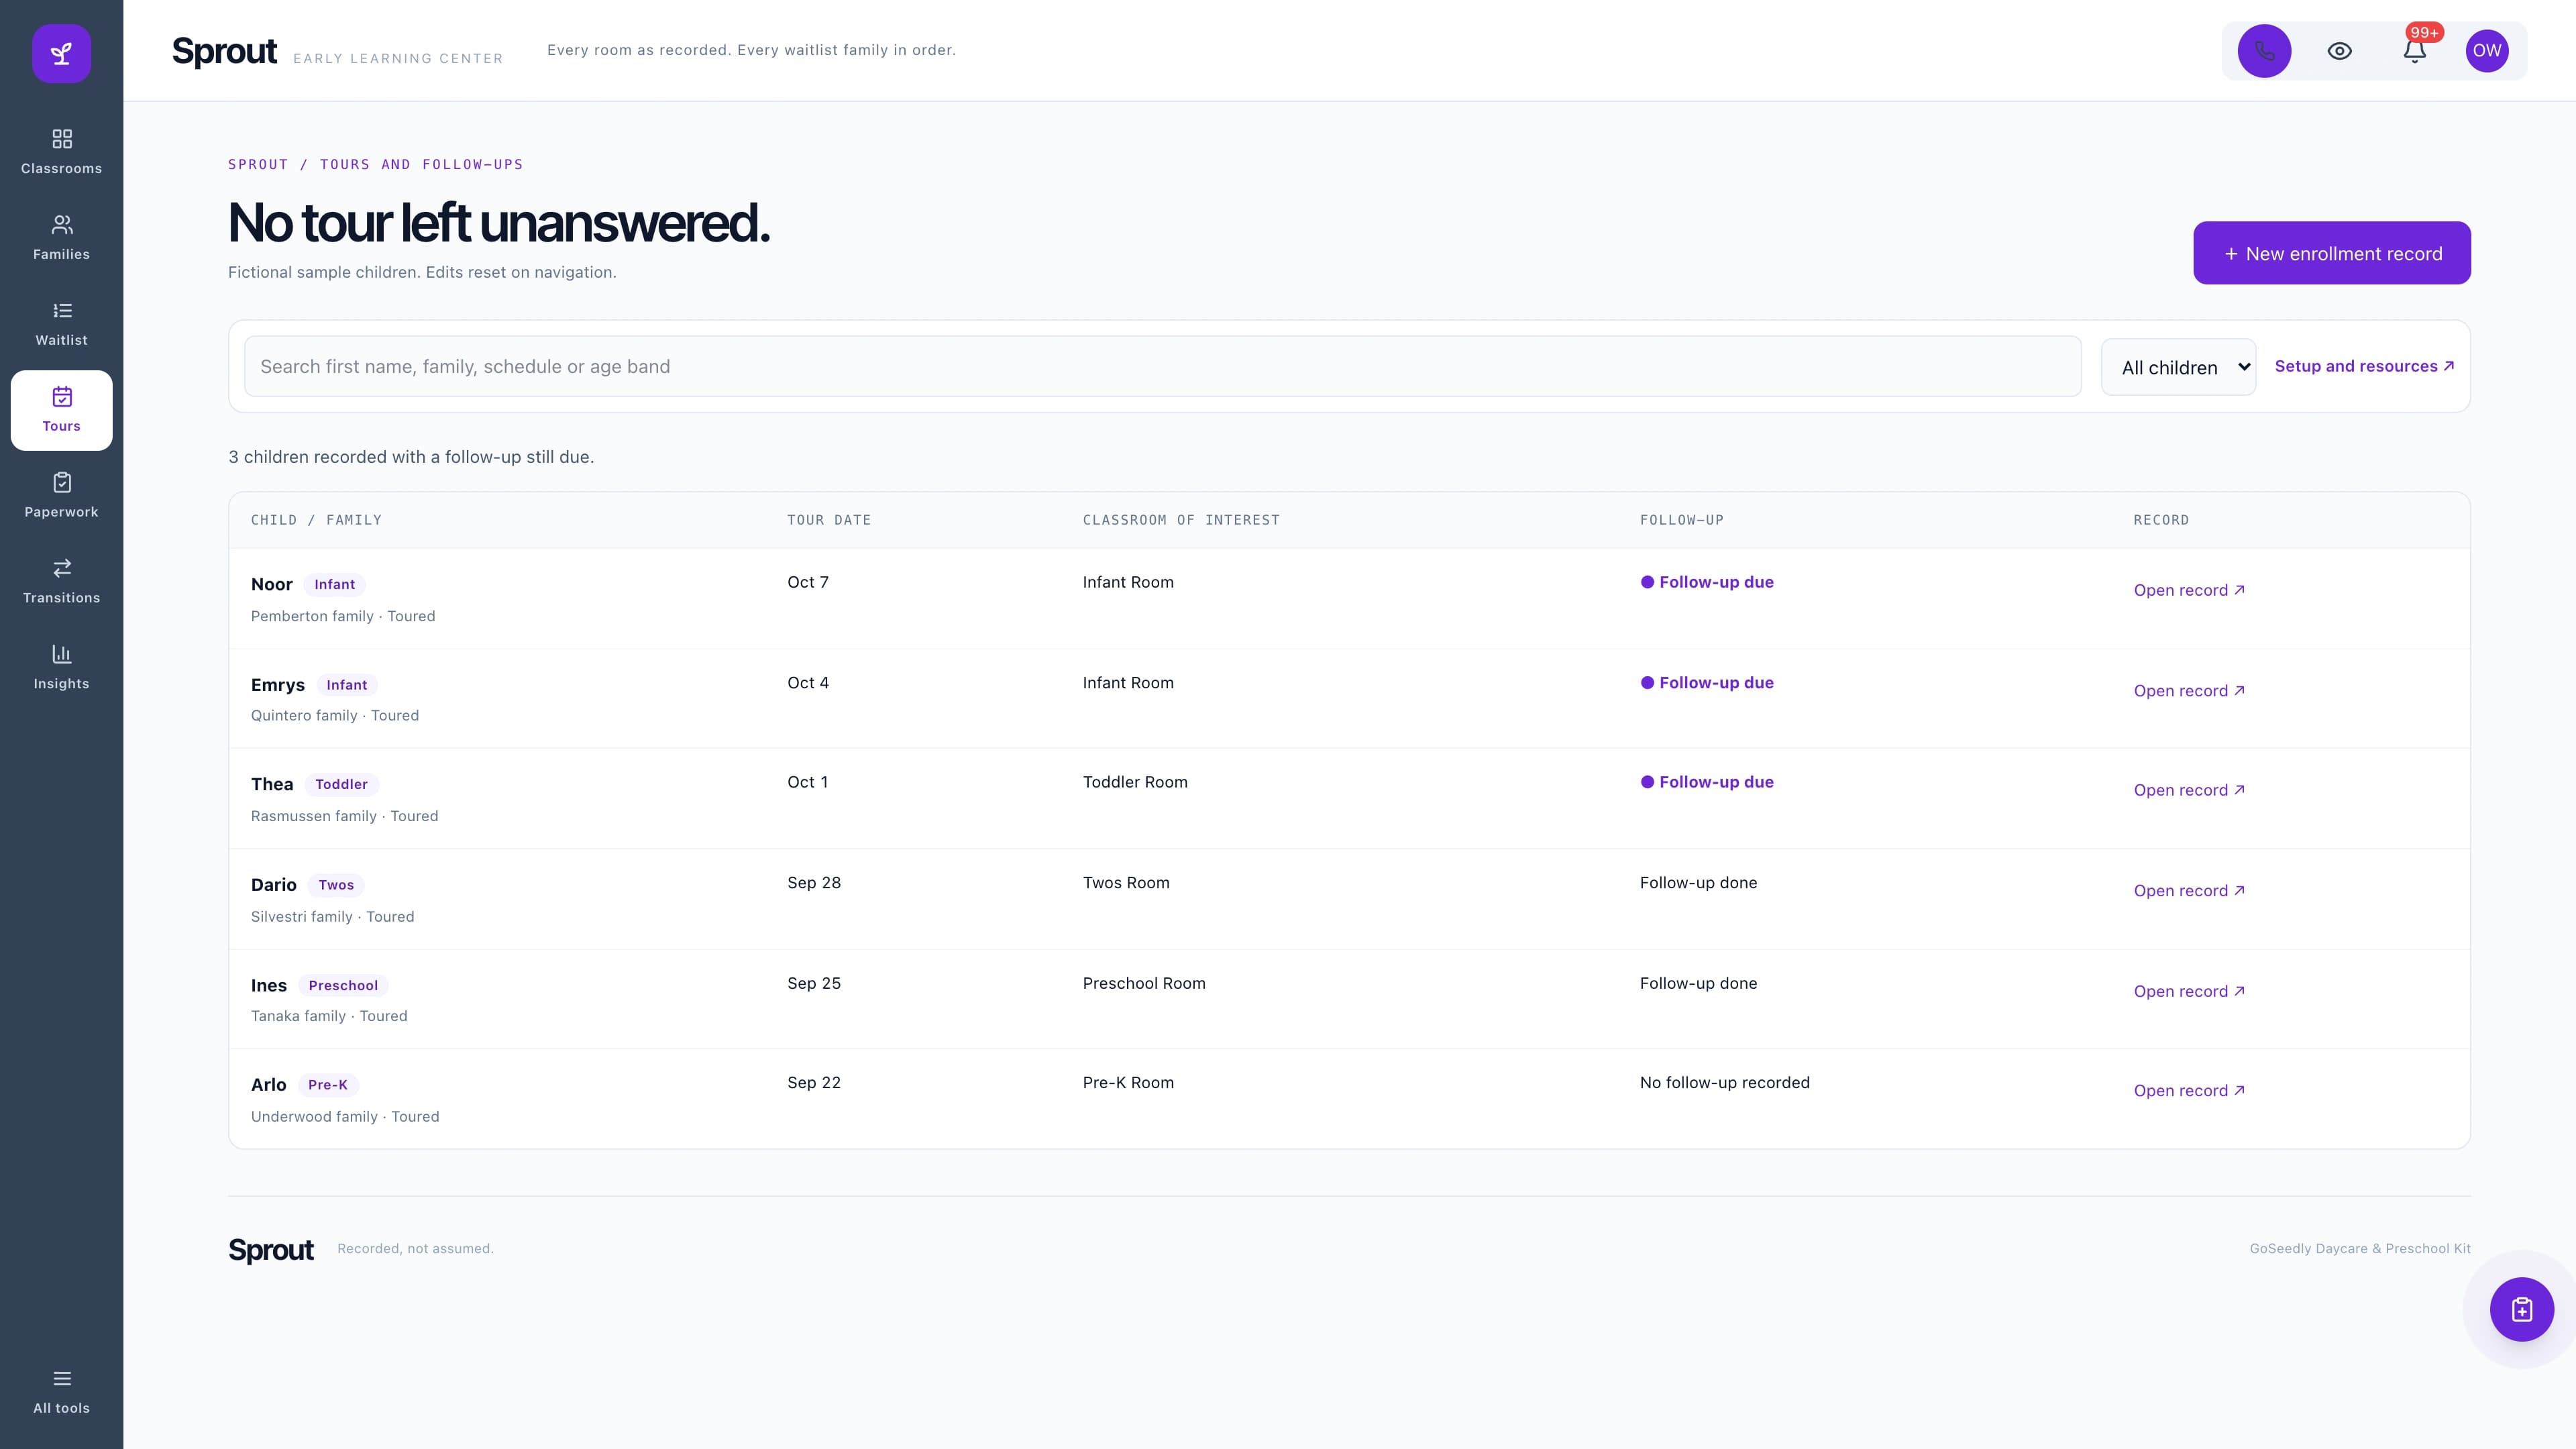Open the OW user avatar menu
The width and height of the screenshot is (2576, 1449).
coord(2487,51)
